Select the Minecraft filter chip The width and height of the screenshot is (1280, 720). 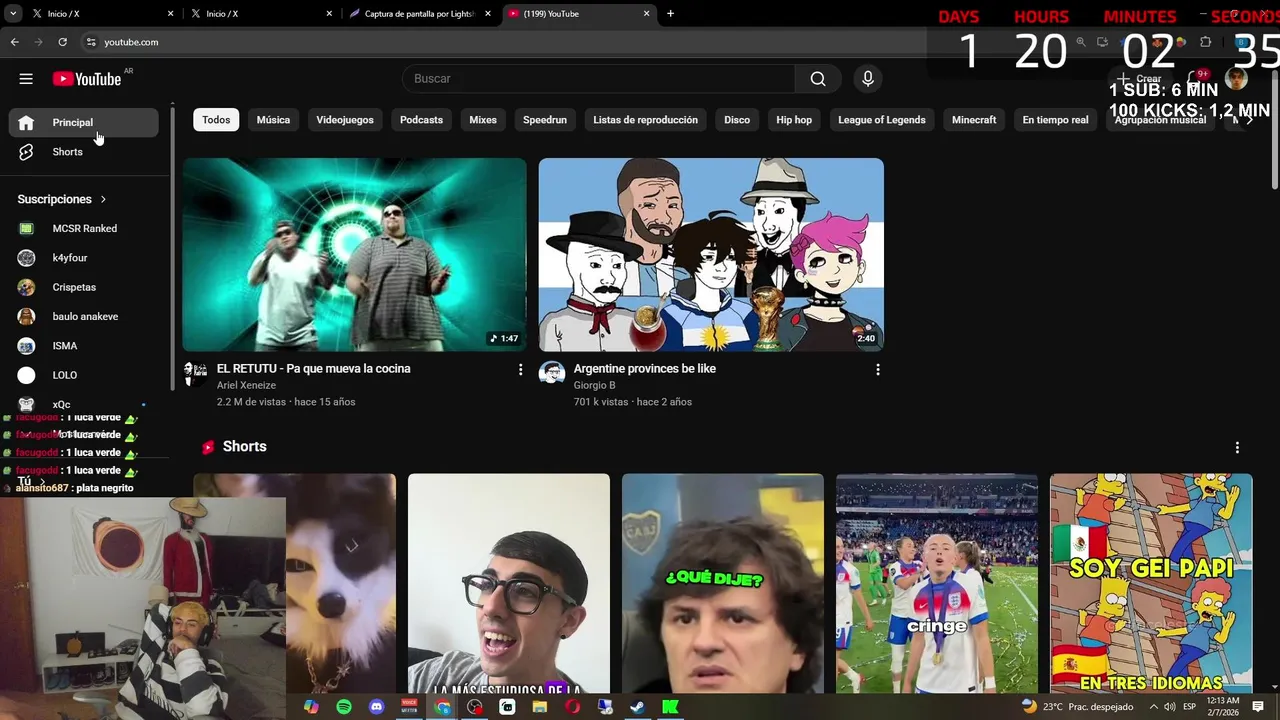tap(974, 120)
